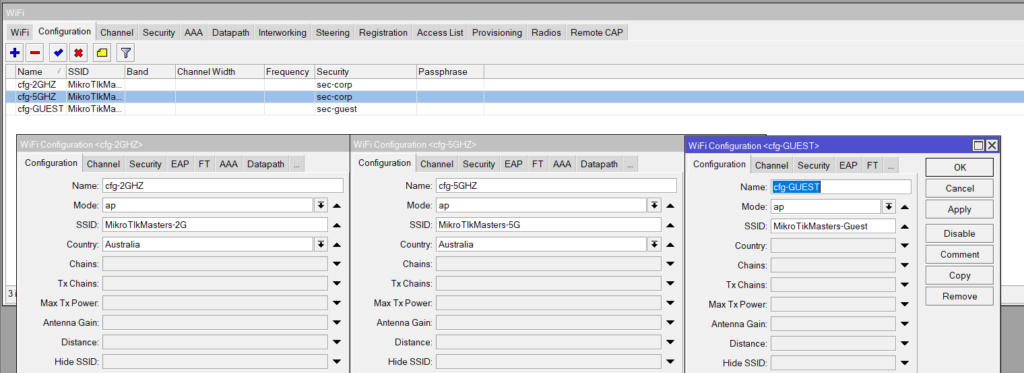The width and height of the screenshot is (1024, 373).
Task: Show more tabs in the cfg-2GHZ window with the ellipsis
Action: tap(296, 164)
